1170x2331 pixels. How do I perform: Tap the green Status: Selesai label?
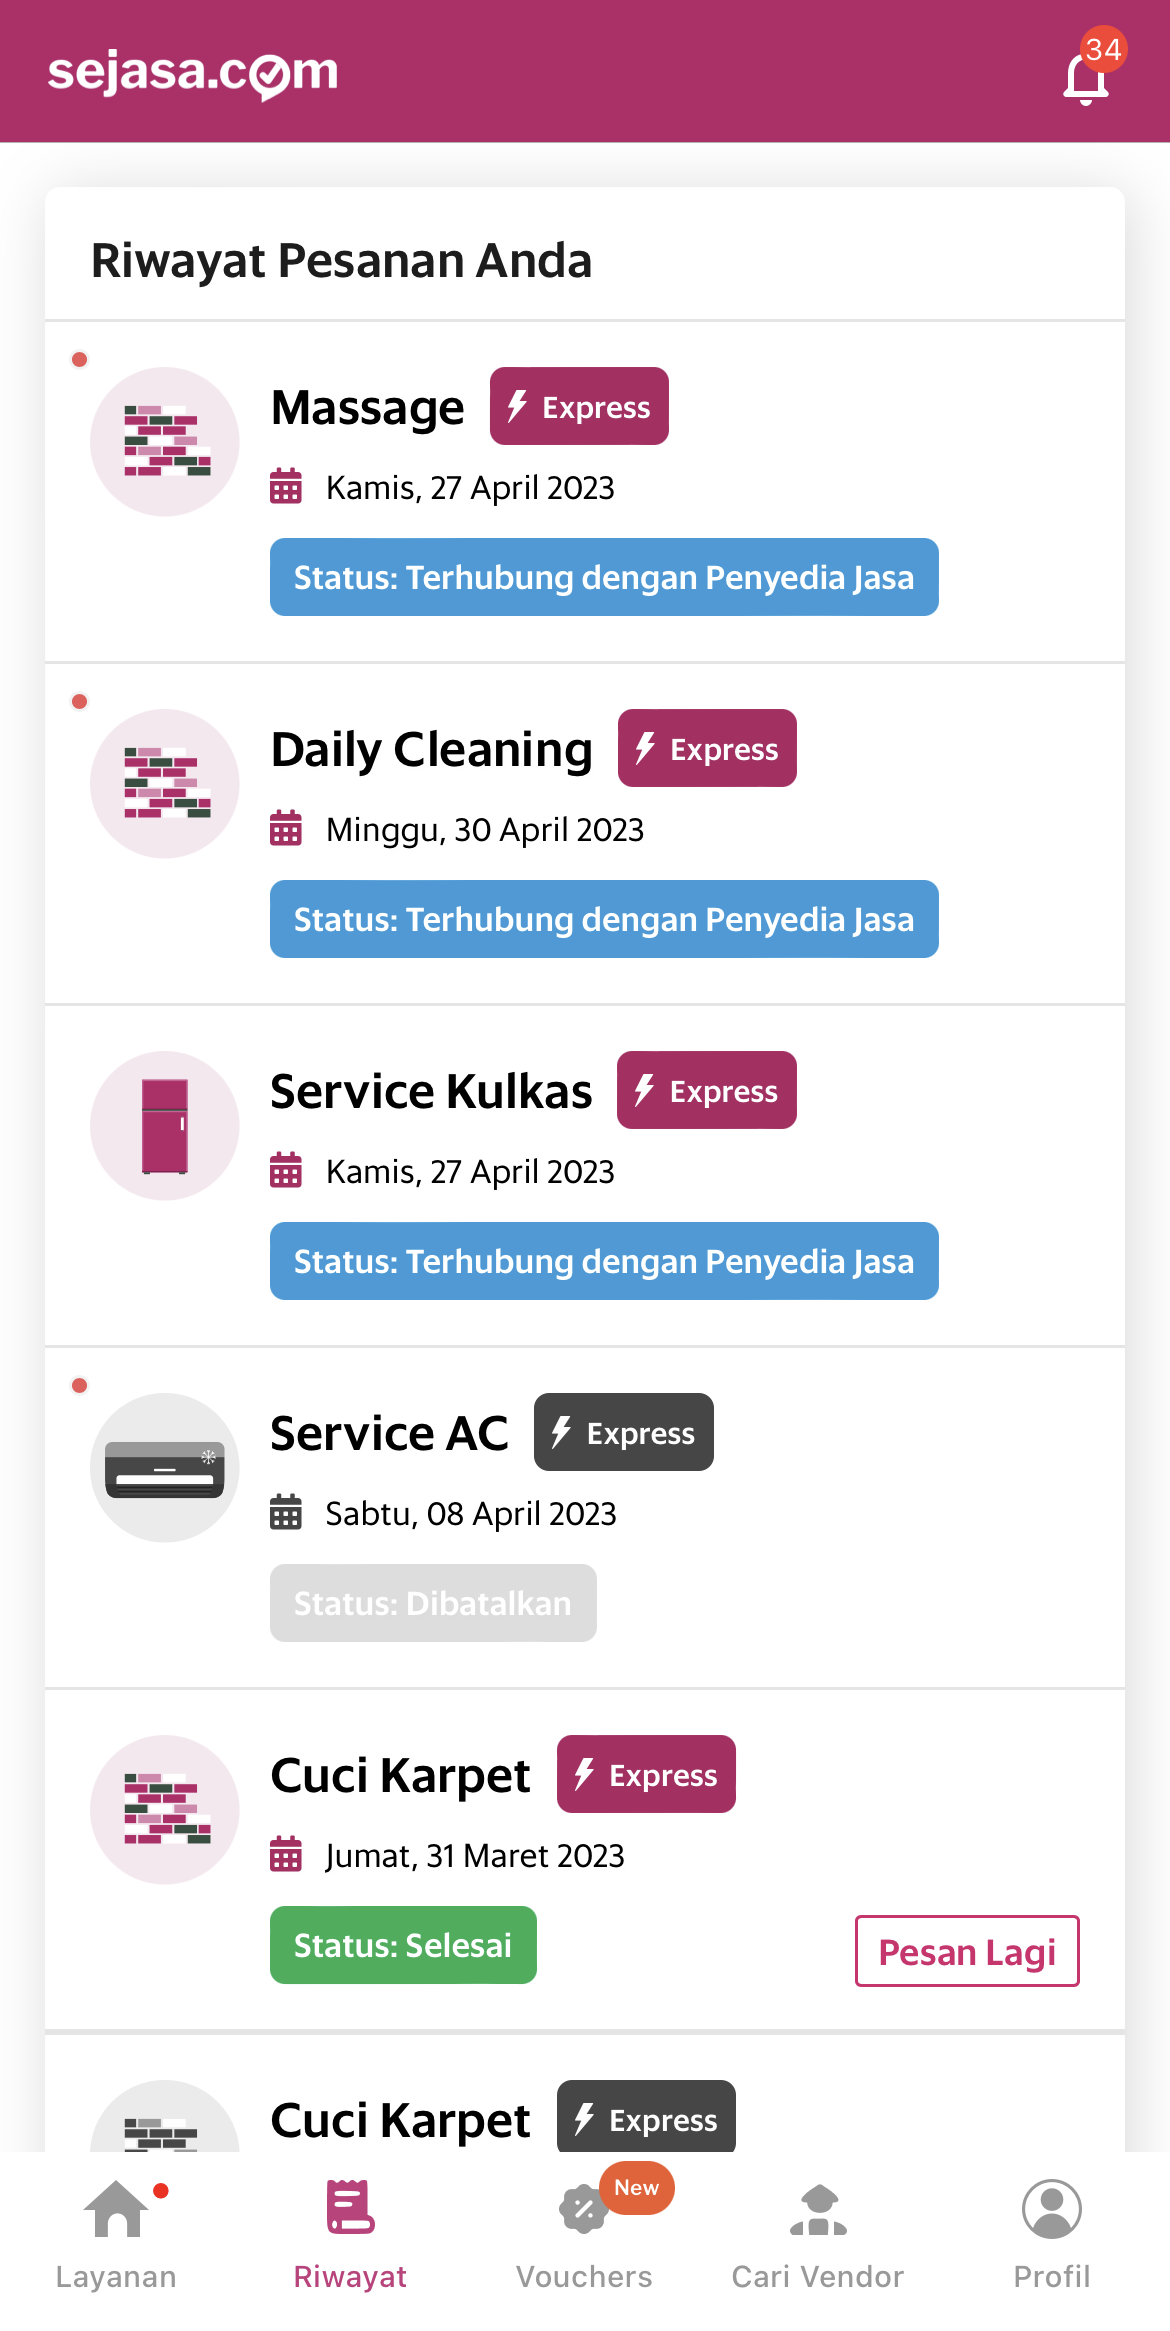point(403,1945)
